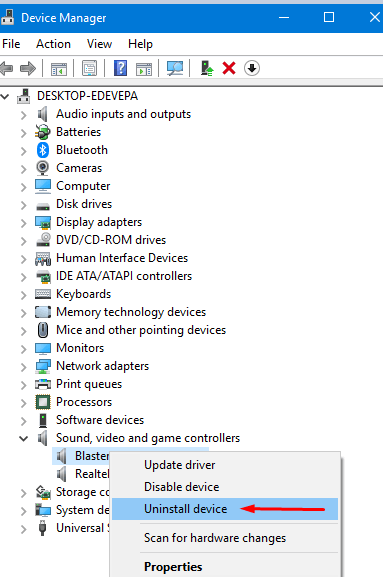
Task: Click the red X Uninstall device icon
Action: tap(229, 68)
